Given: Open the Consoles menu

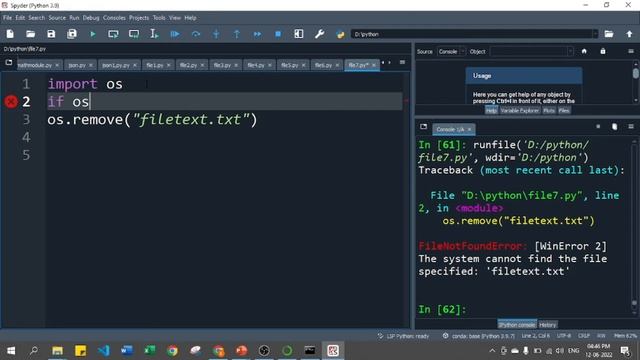Looking at the screenshot, I should [x=114, y=18].
